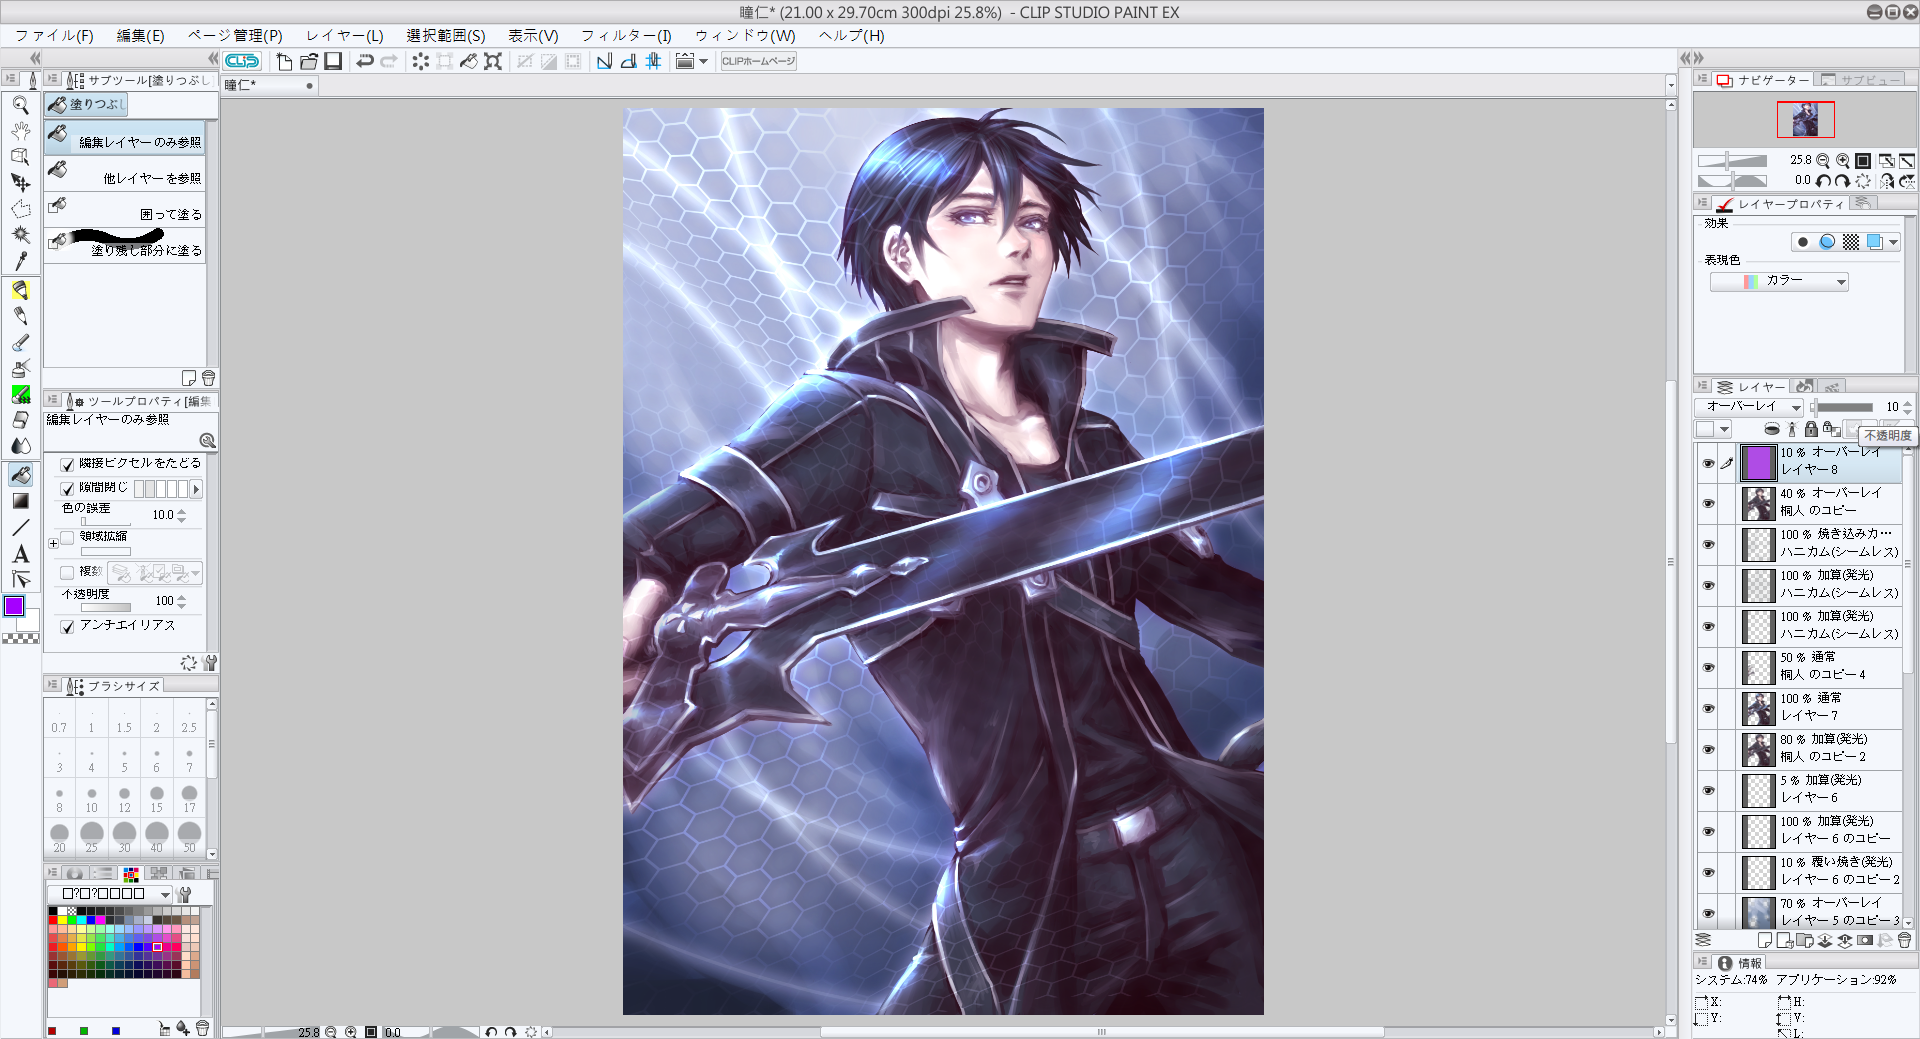Toggle Snap to Ruler icon

pos(604,61)
